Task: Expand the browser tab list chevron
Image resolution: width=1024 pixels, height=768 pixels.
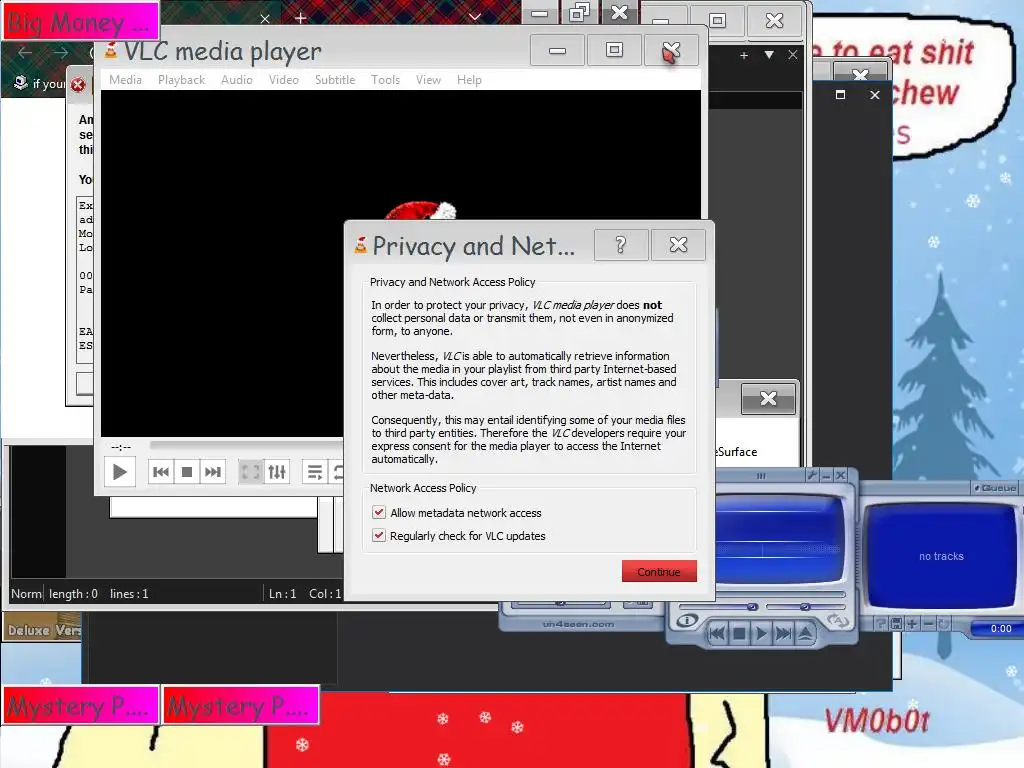Action: coord(475,17)
